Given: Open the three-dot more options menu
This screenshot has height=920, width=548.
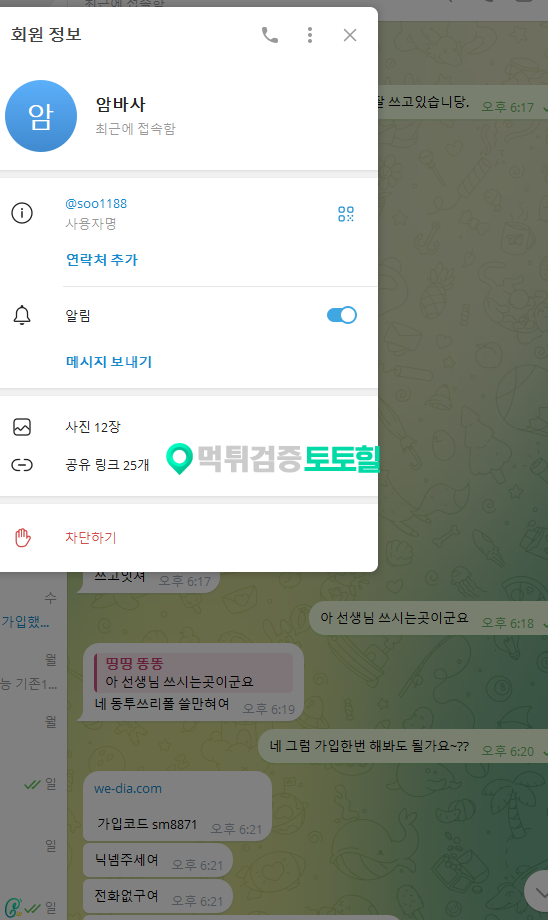Looking at the screenshot, I should click(x=310, y=35).
